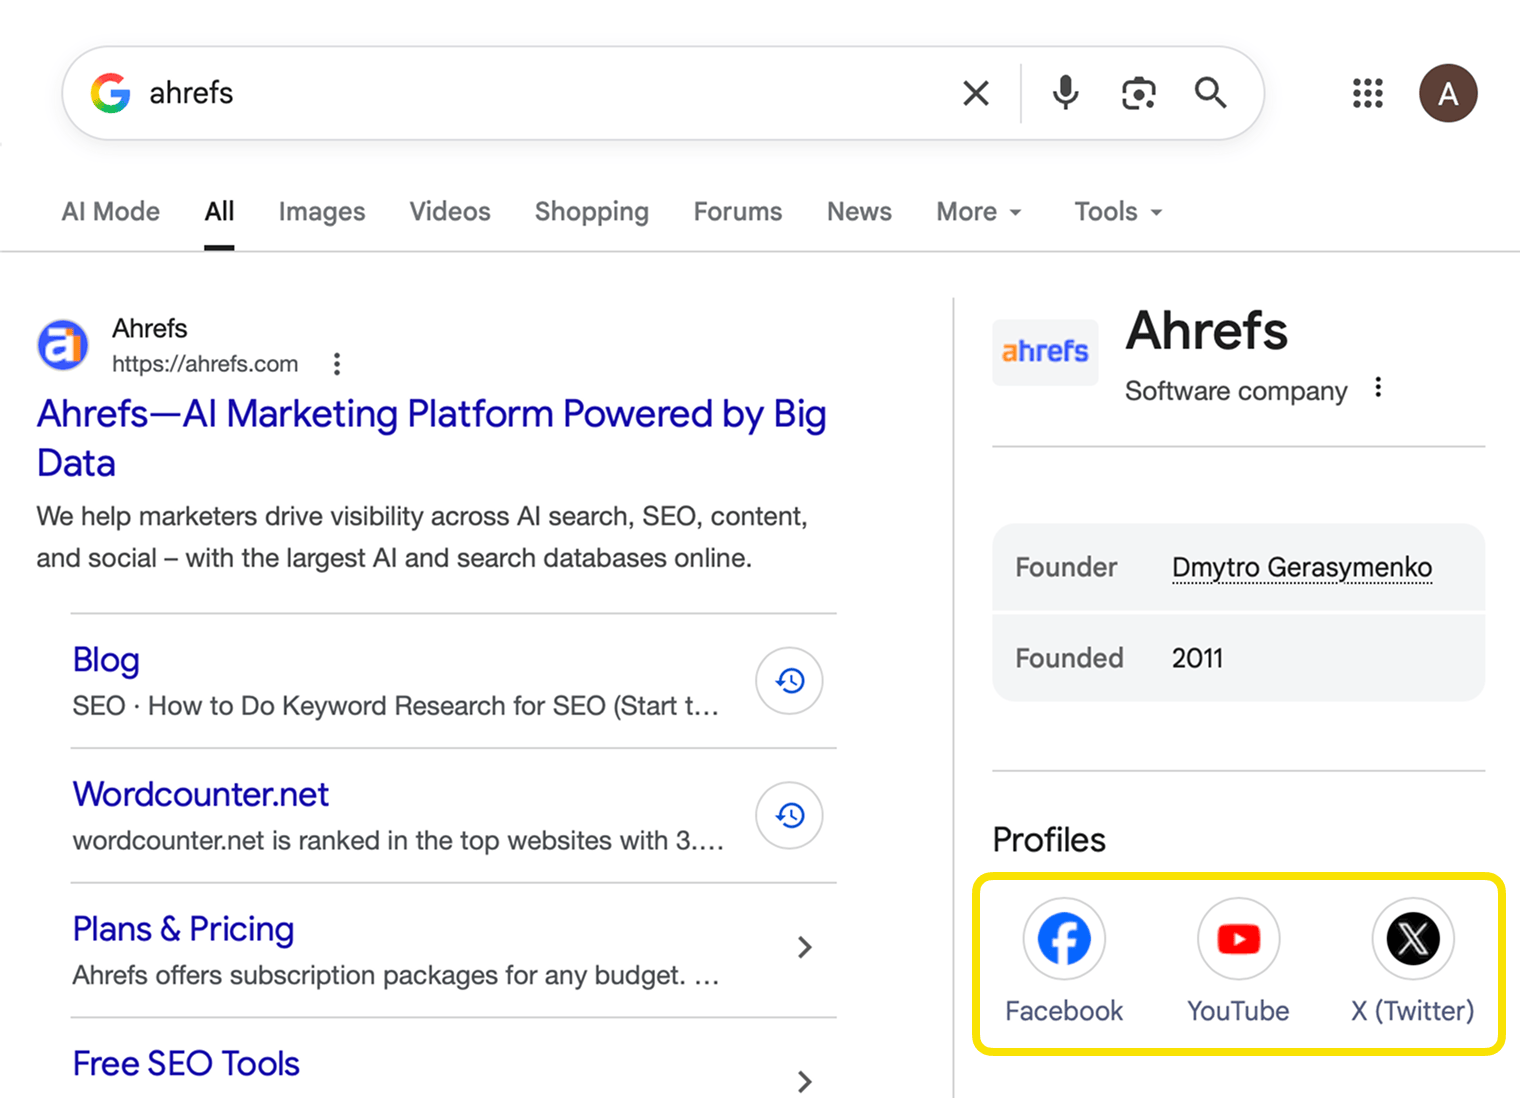The width and height of the screenshot is (1520, 1098).
Task: Open your Google account avatar
Action: pyautogui.click(x=1448, y=93)
